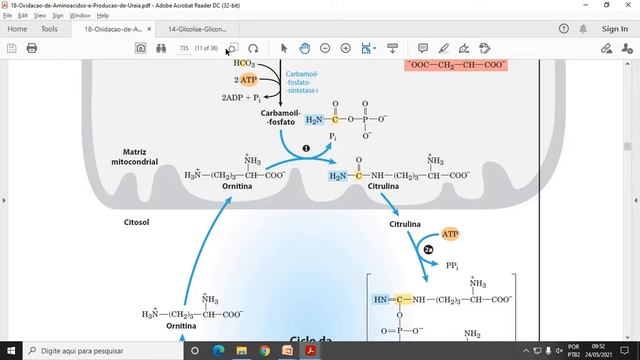Click the Stamp tool icon
Image resolution: width=640 pixels, height=360 pixels.
485,48
